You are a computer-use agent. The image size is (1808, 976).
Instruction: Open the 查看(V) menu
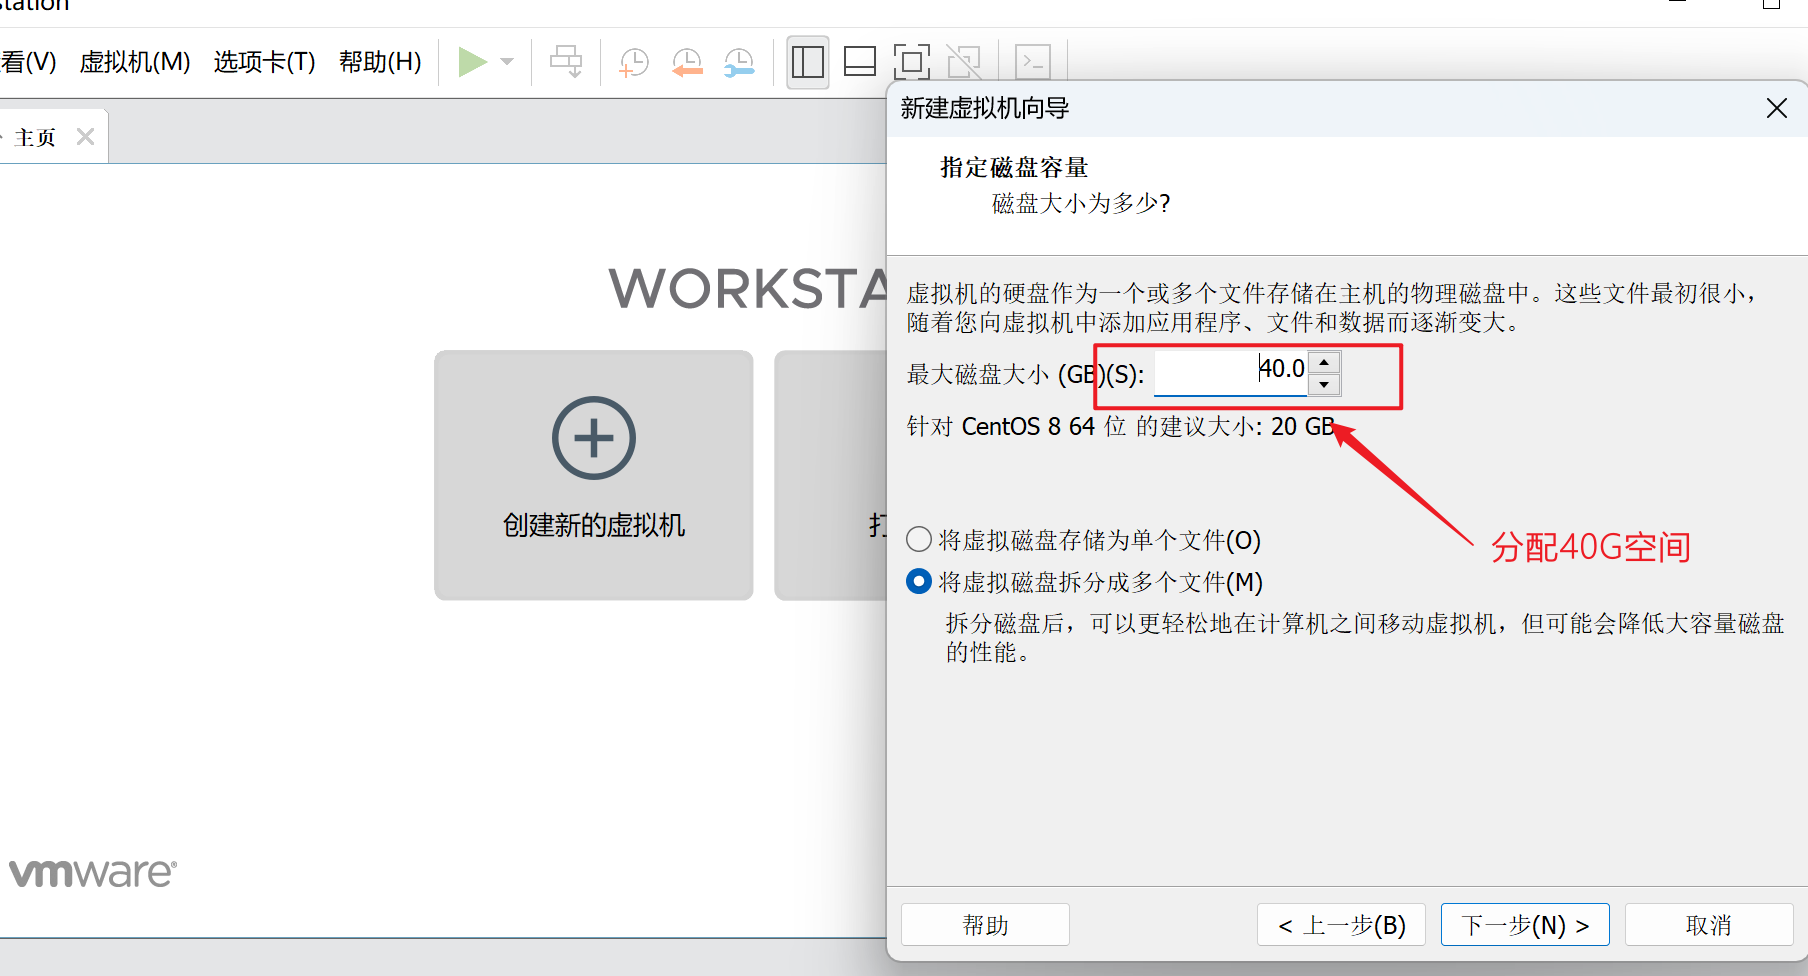(x=27, y=62)
